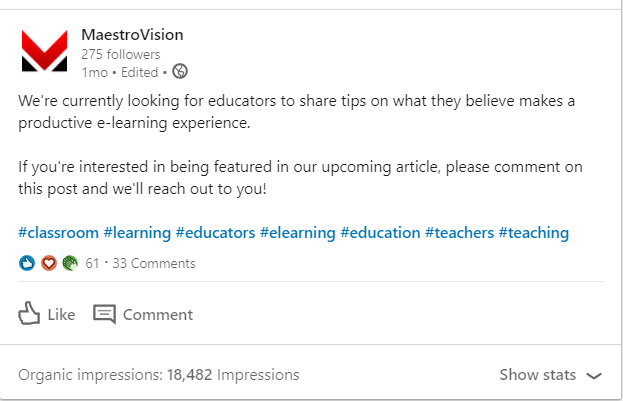Screen dimensions: 623x401
Task: Open the #teaching hashtag
Action: (x=534, y=233)
